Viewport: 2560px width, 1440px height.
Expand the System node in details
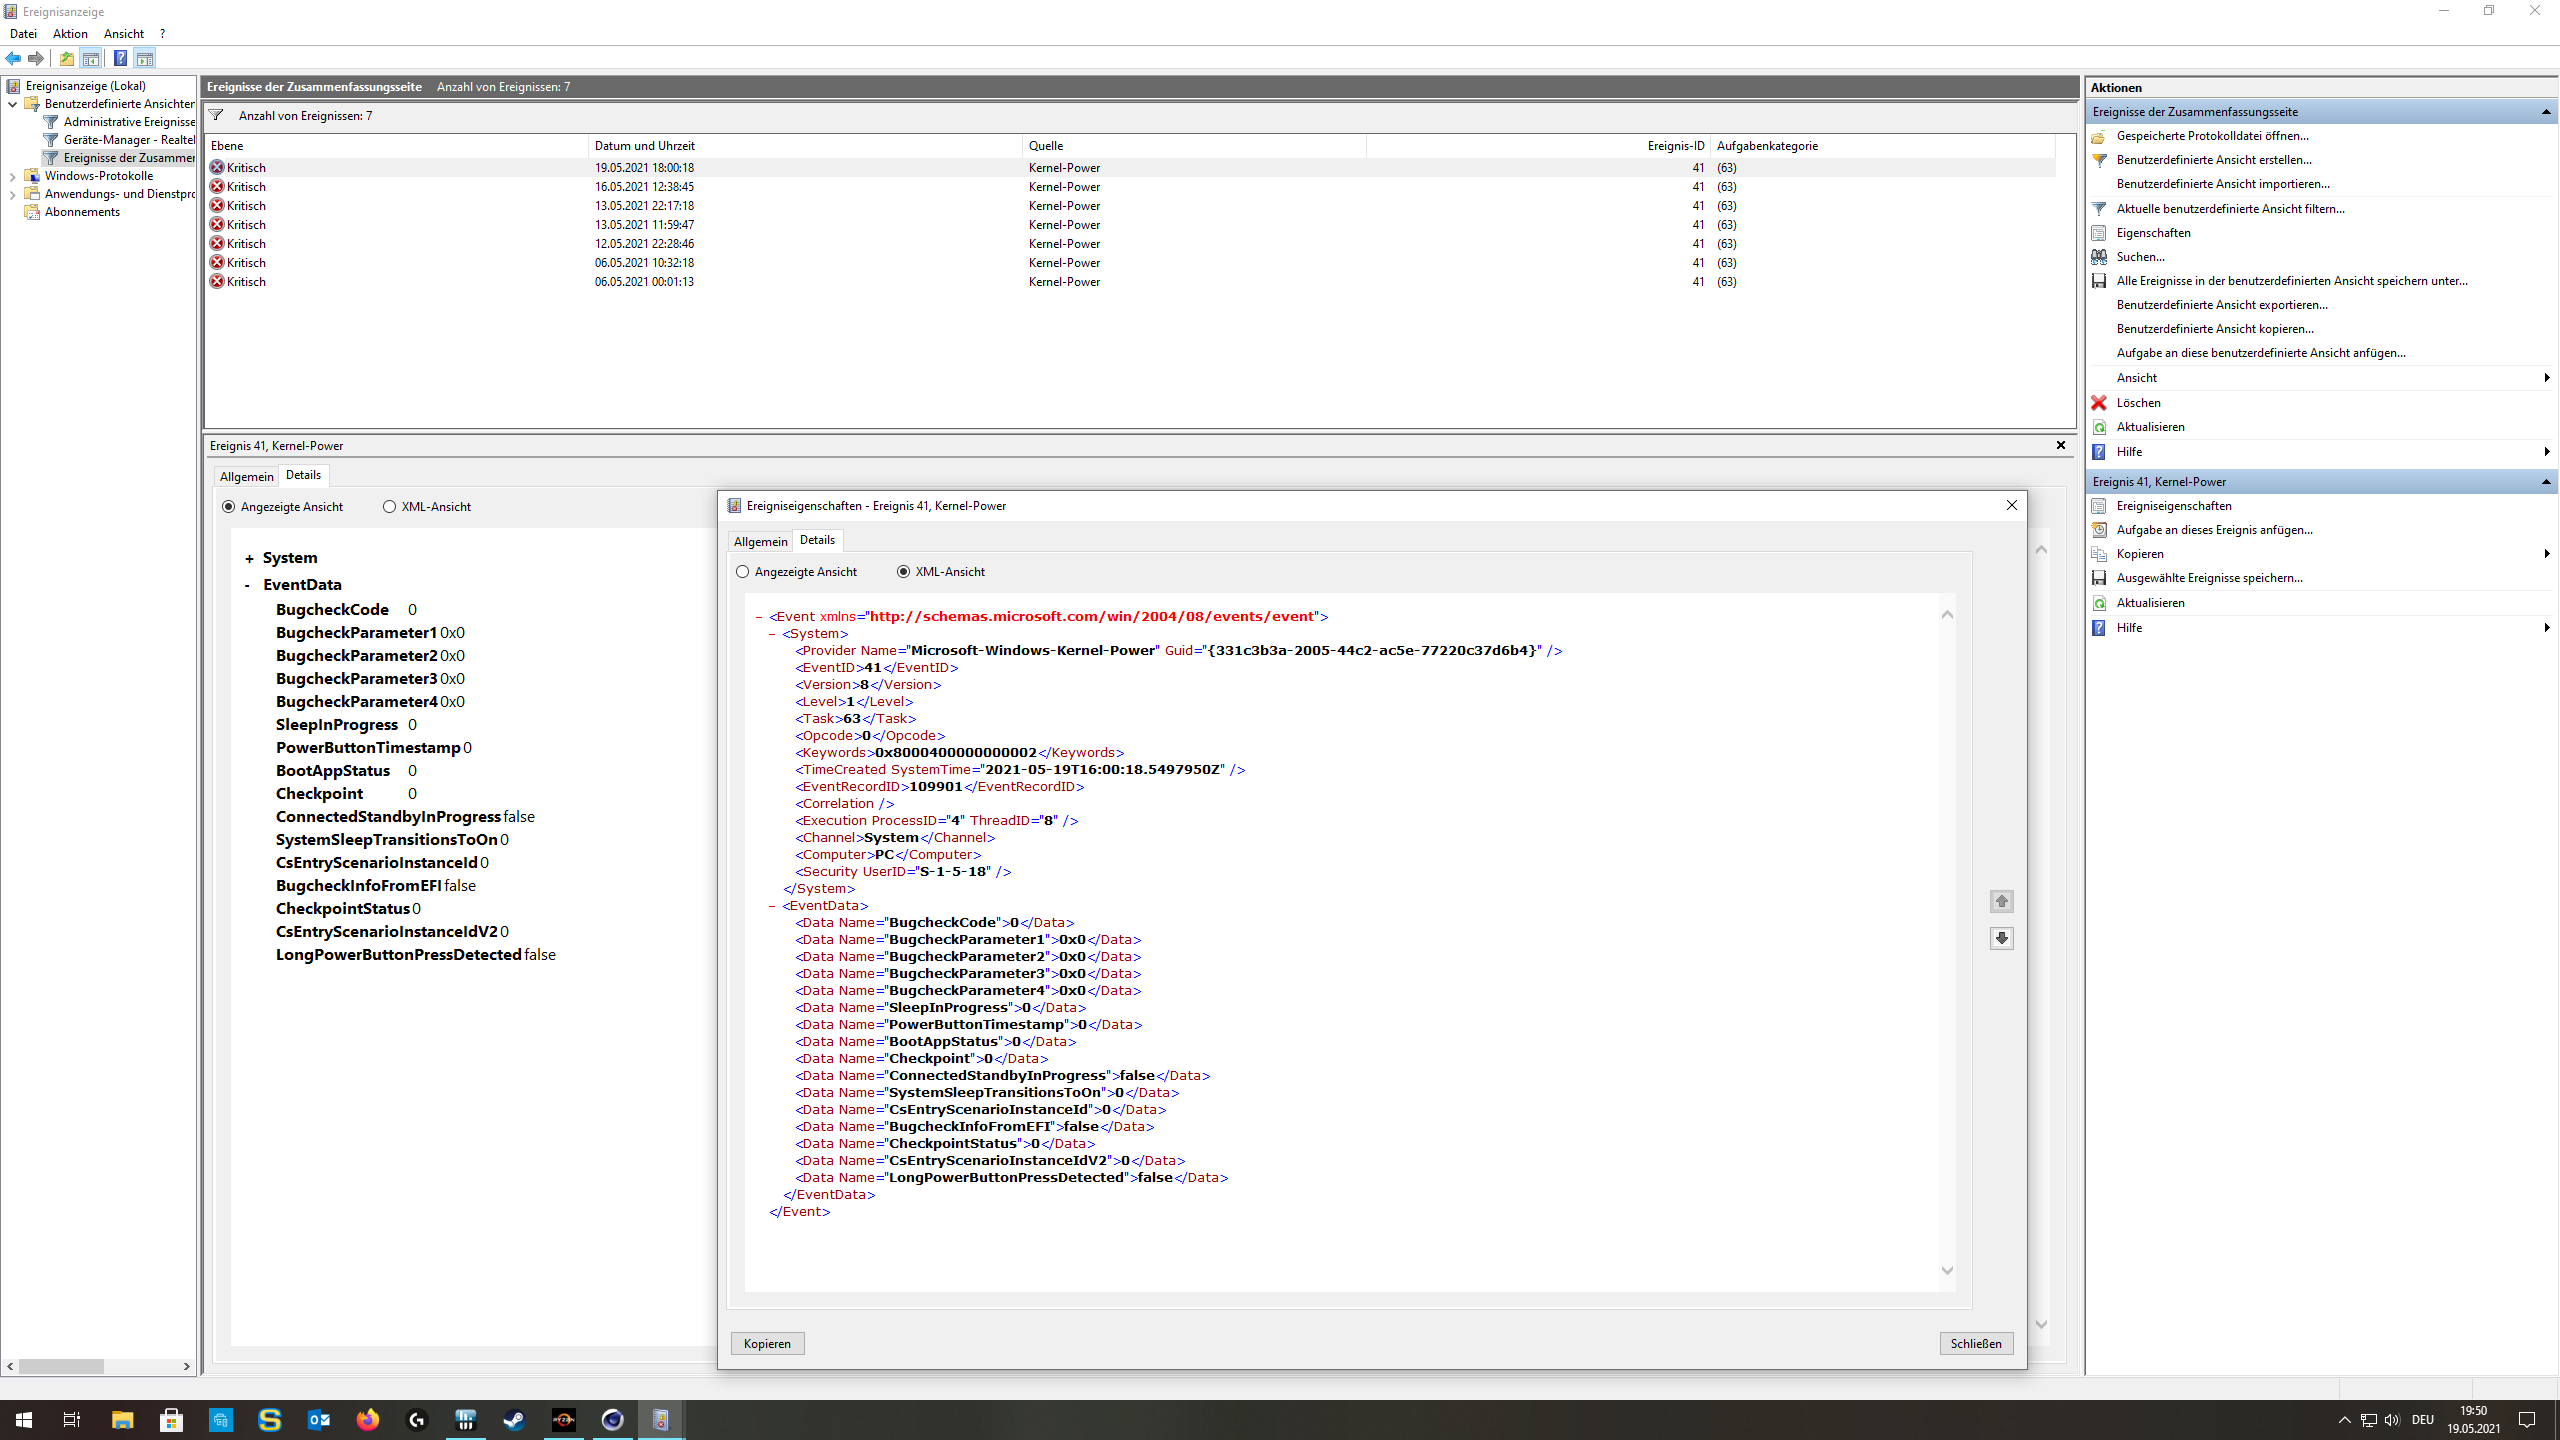tap(249, 559)
